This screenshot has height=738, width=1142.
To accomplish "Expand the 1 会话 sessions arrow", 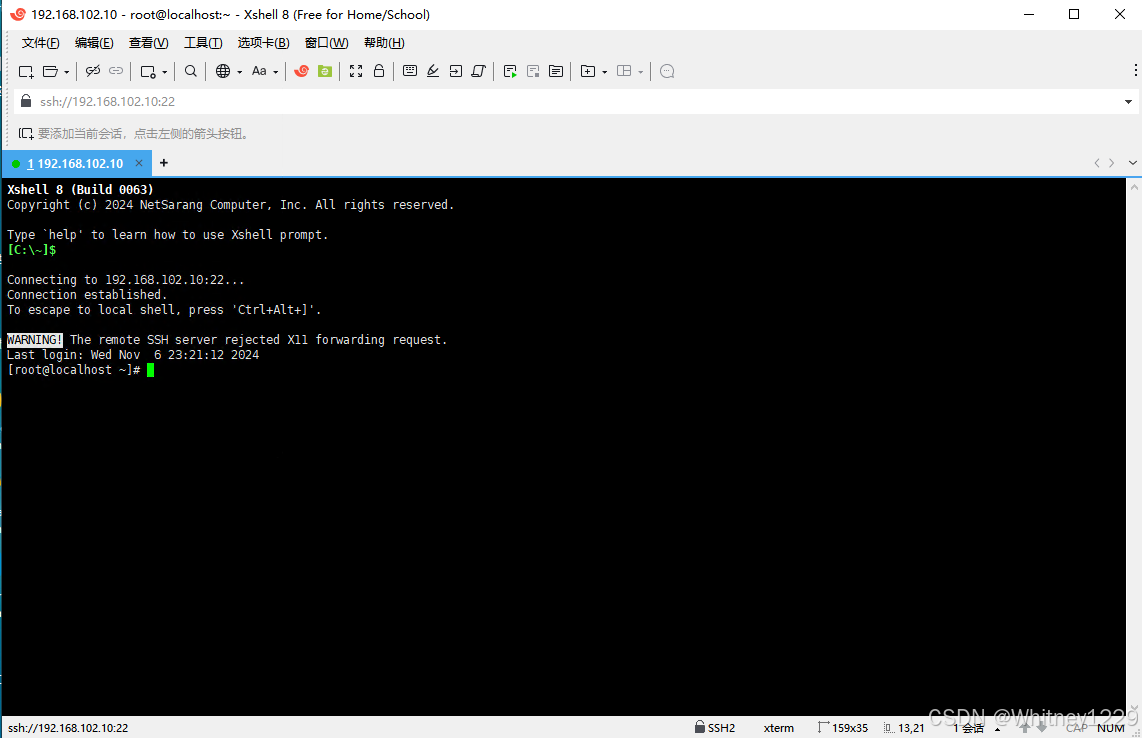I will (997, 729).
